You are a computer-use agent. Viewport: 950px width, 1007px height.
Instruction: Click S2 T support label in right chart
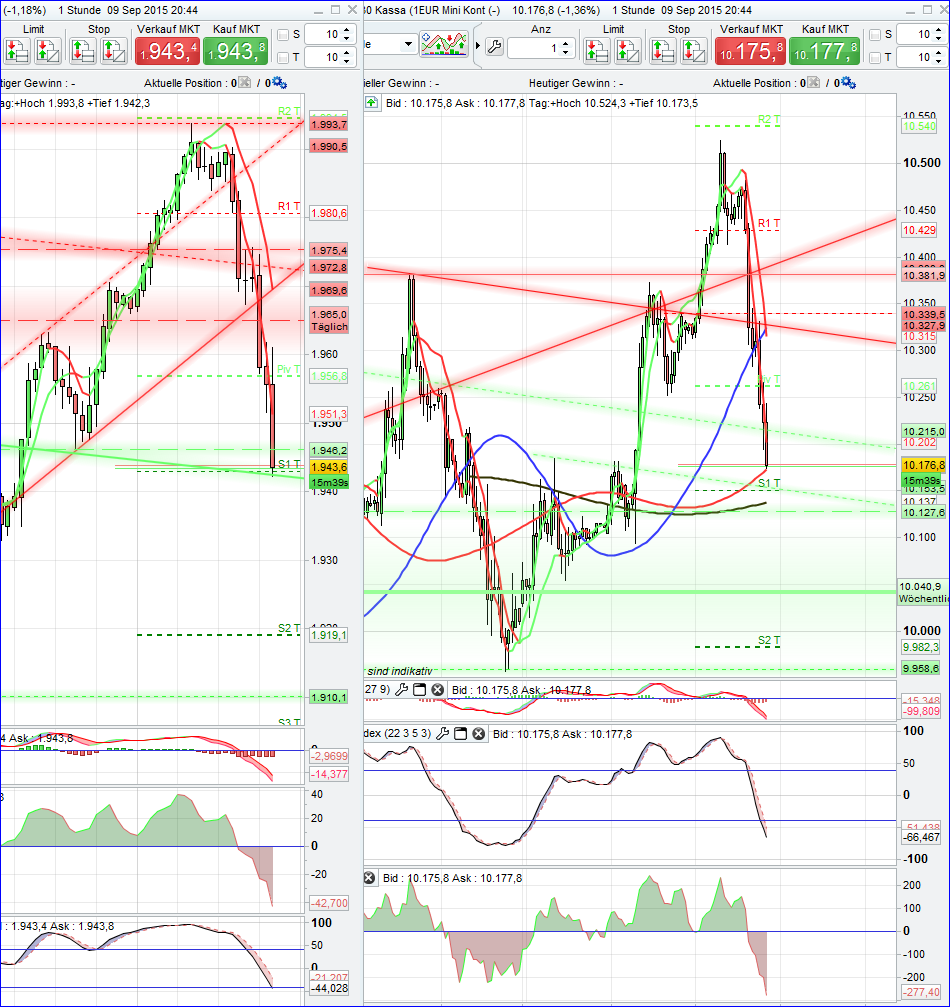769,640
